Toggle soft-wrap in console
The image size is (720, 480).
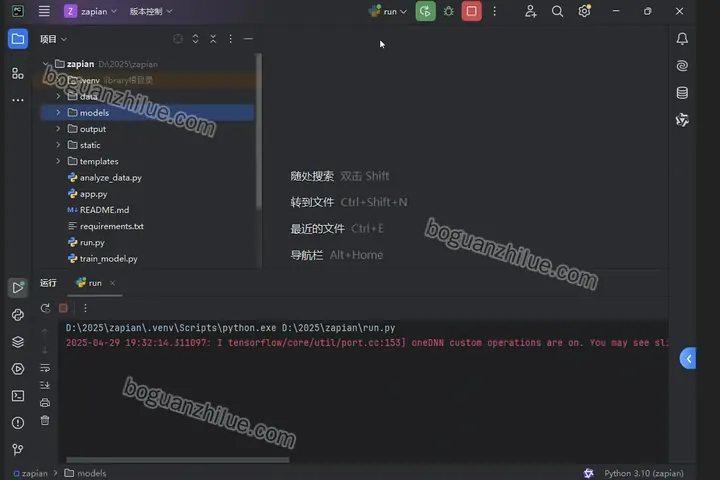pos(45,368)
